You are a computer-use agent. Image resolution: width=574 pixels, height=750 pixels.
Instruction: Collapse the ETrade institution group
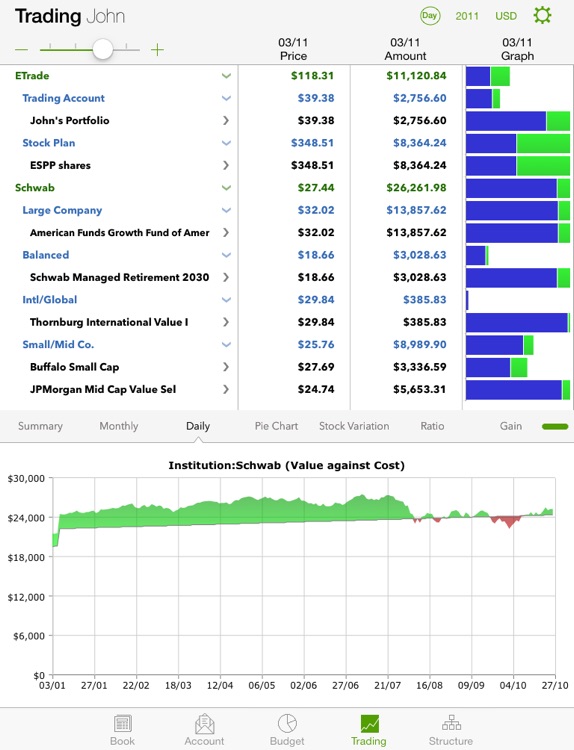[226, 76]
